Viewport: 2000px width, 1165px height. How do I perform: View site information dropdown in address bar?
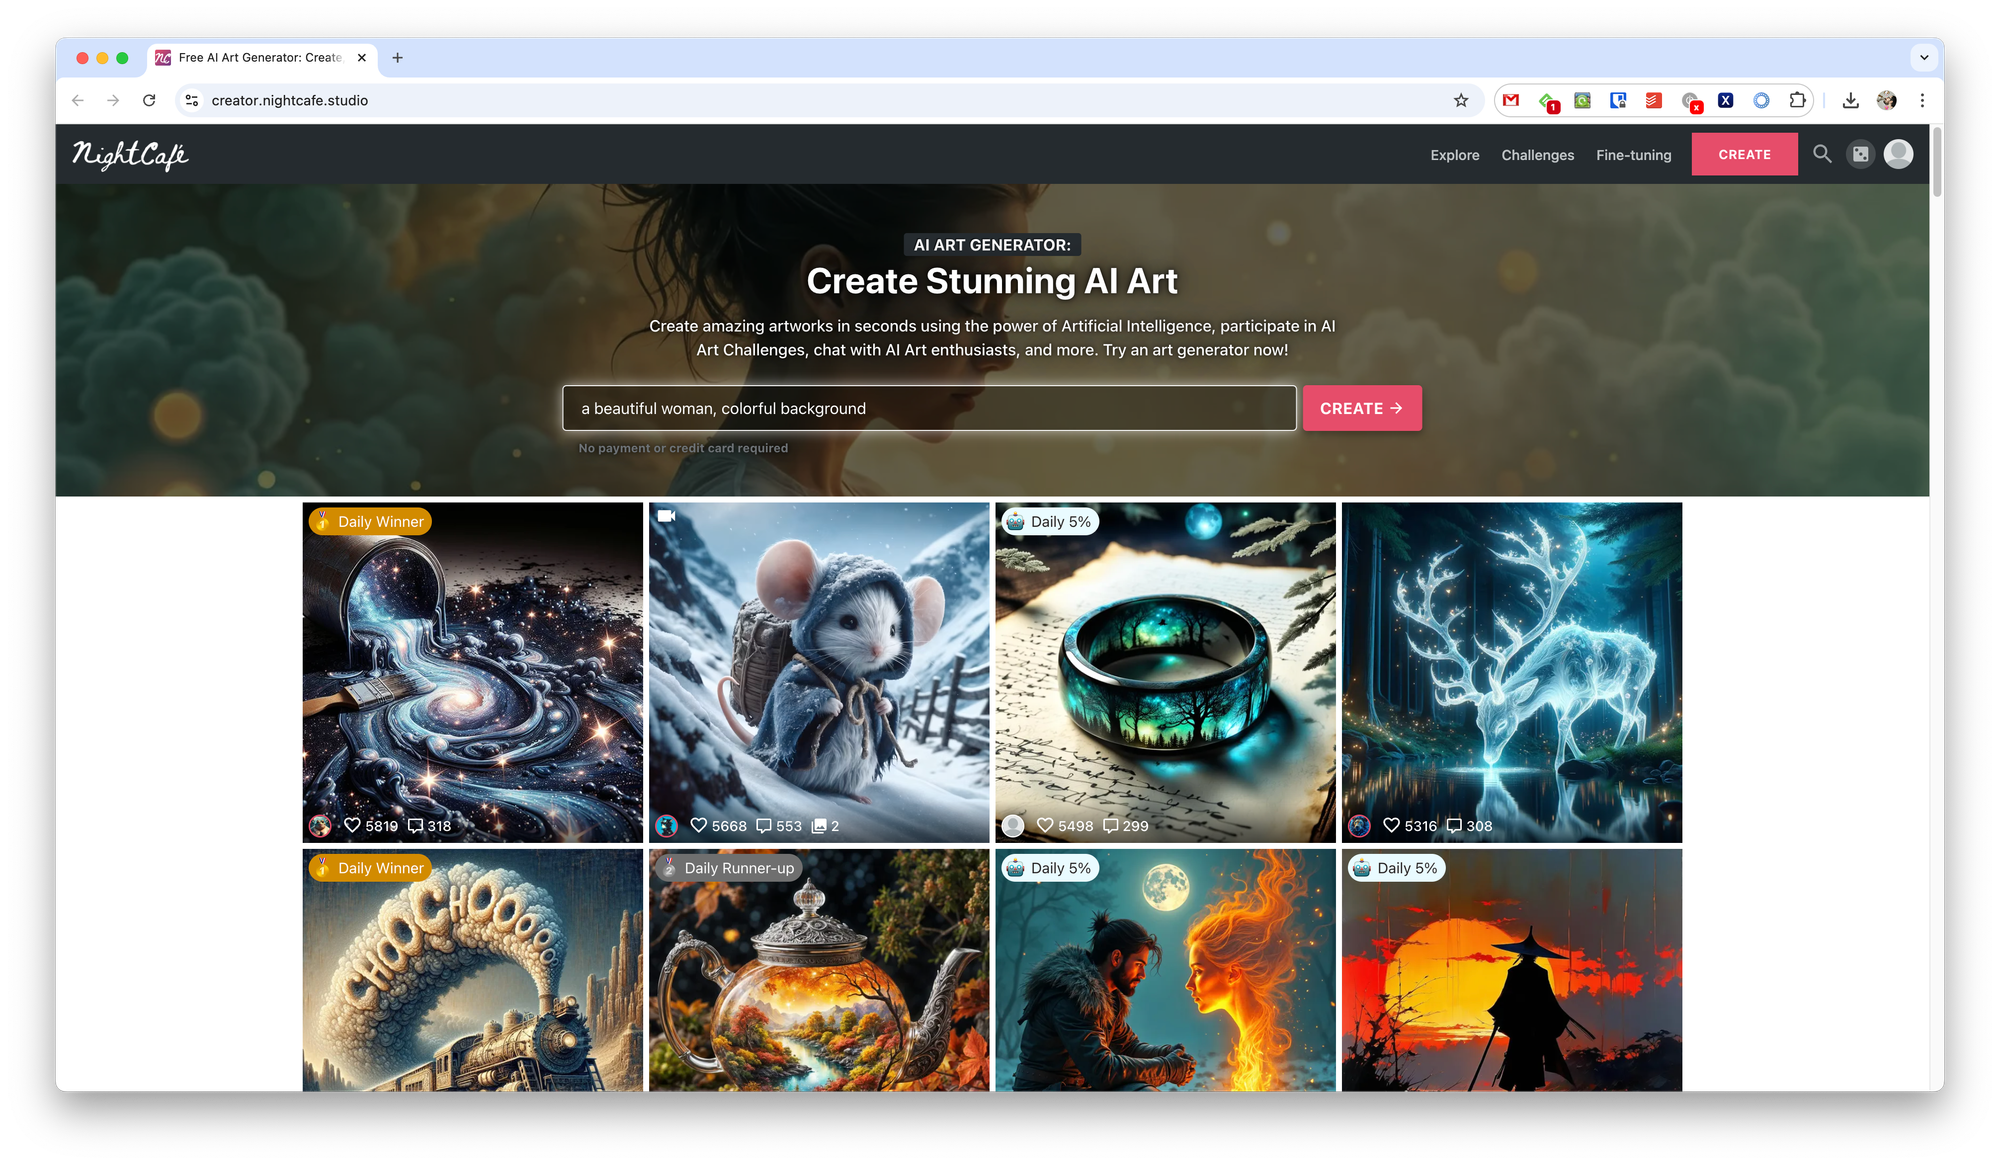pos(192,100)
